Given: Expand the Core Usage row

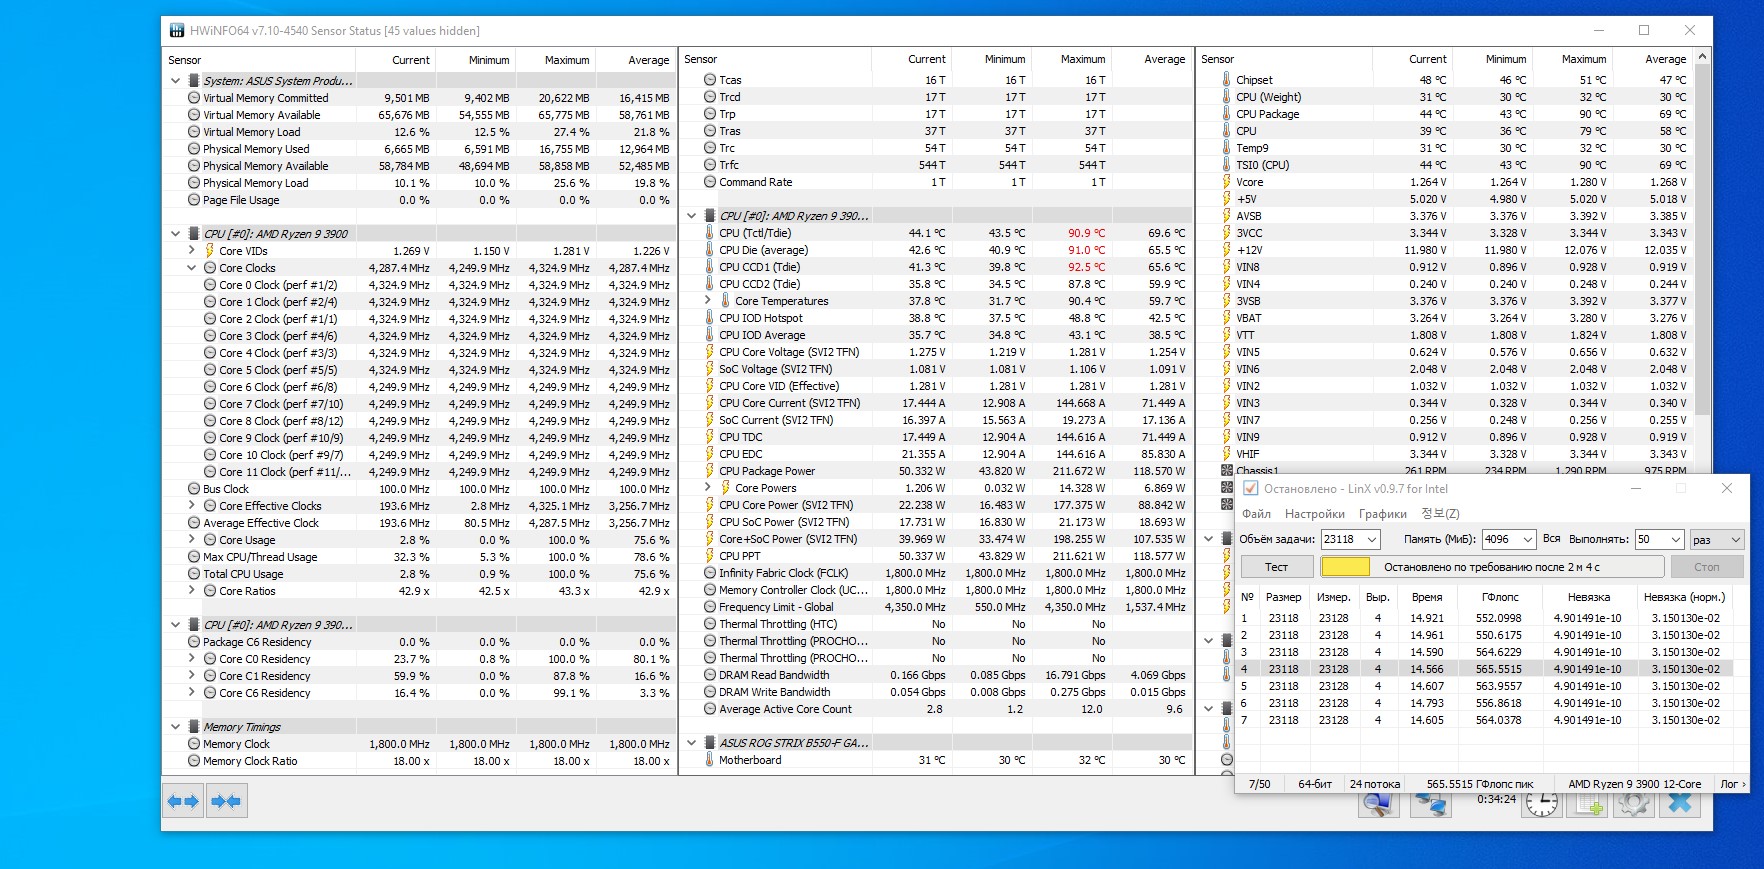Looking at the screenshot, I should pyautogui.click(x=192, y=540).
